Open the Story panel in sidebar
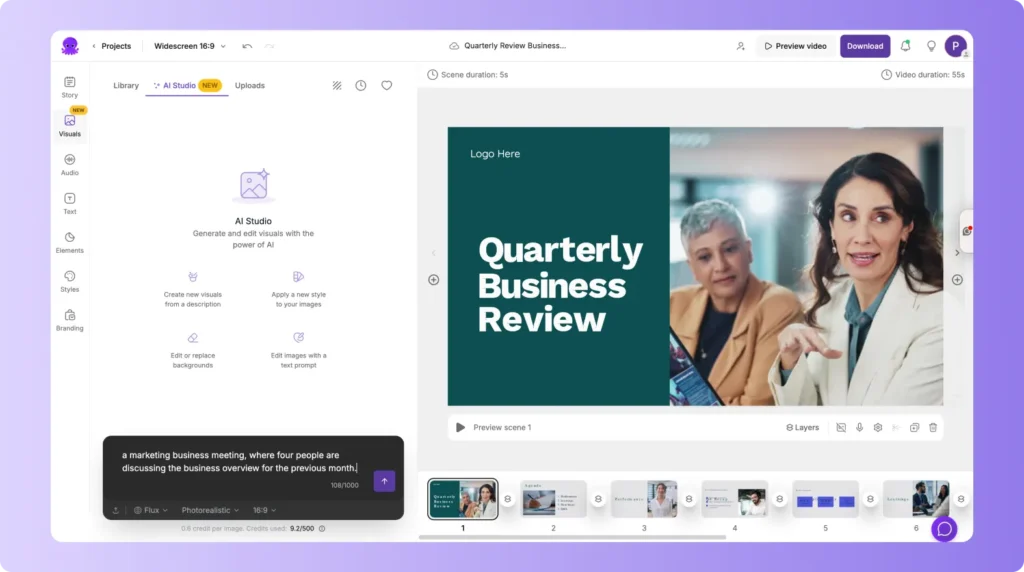 tap(69, 86)
